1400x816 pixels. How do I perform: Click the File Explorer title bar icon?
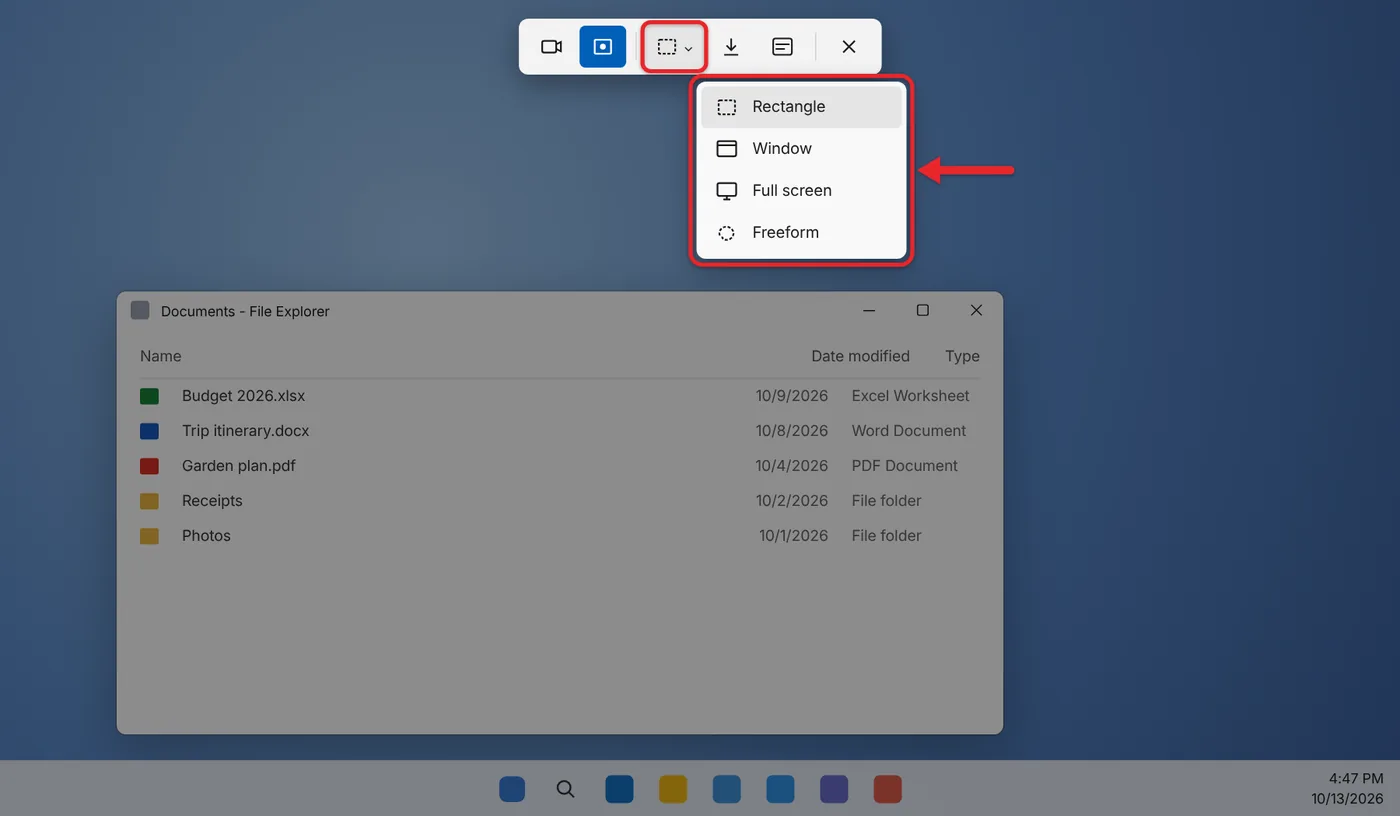click(x=140, y=311)
